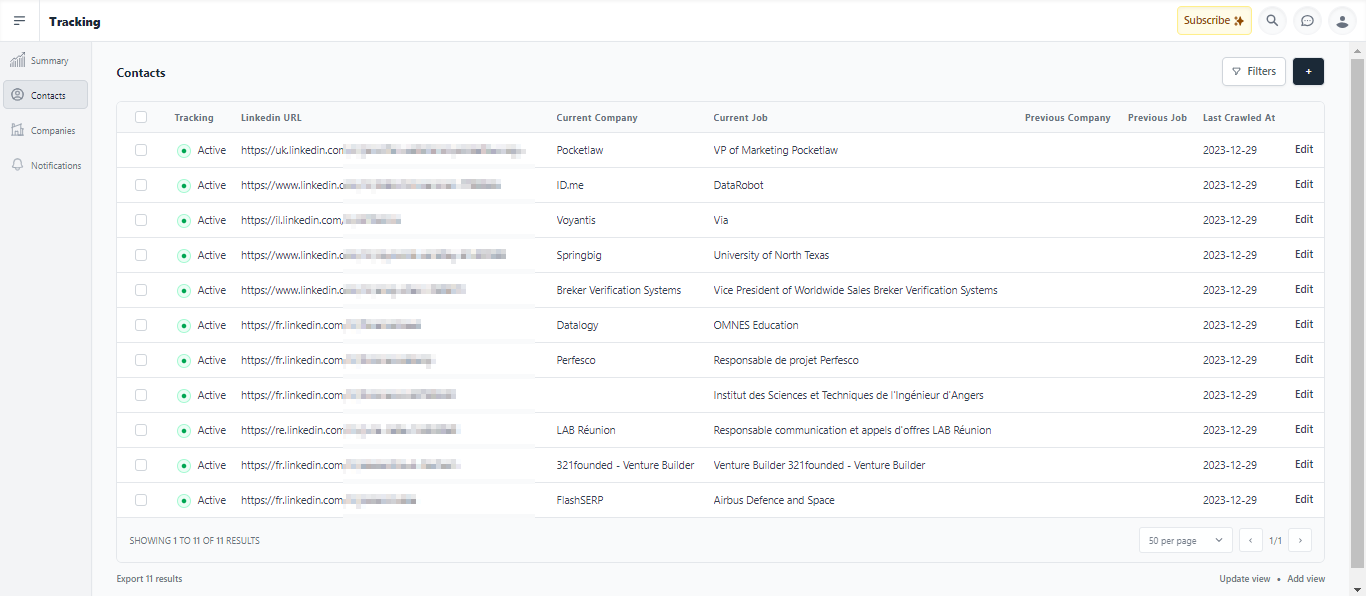
Task: Click the Contacts page heading
Action: coord(141,73)
